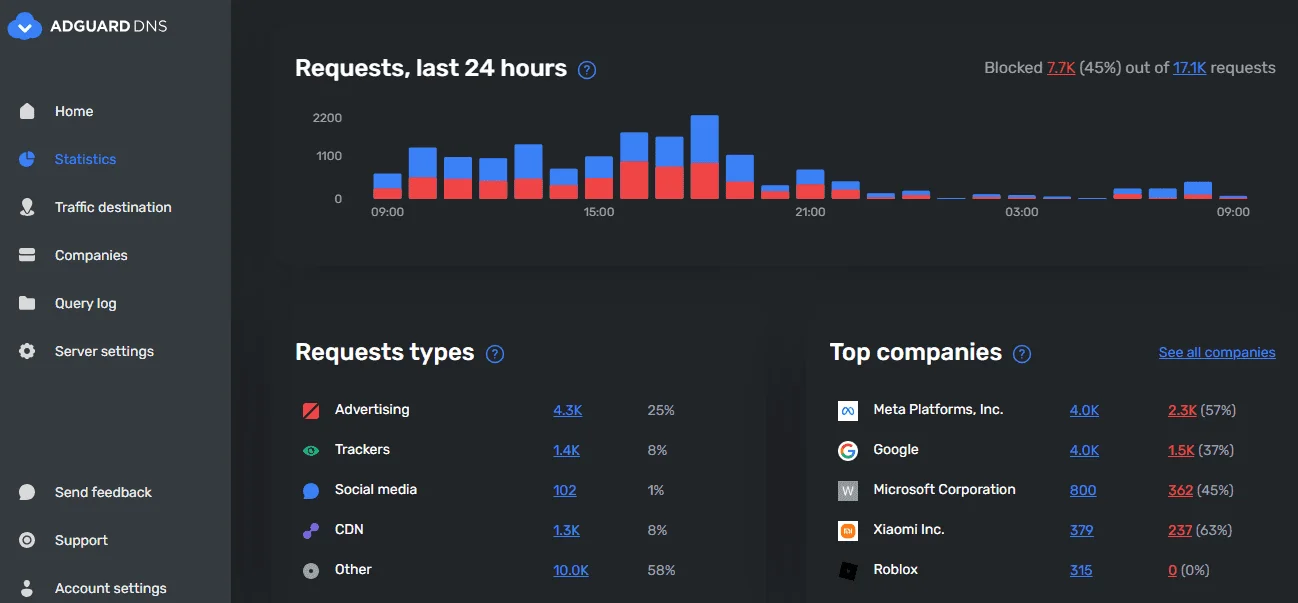Image resolution: width=1298 pixels, height=603 pixels.
Task: Open Advertising 4.3K requests link
Action: 568,410
